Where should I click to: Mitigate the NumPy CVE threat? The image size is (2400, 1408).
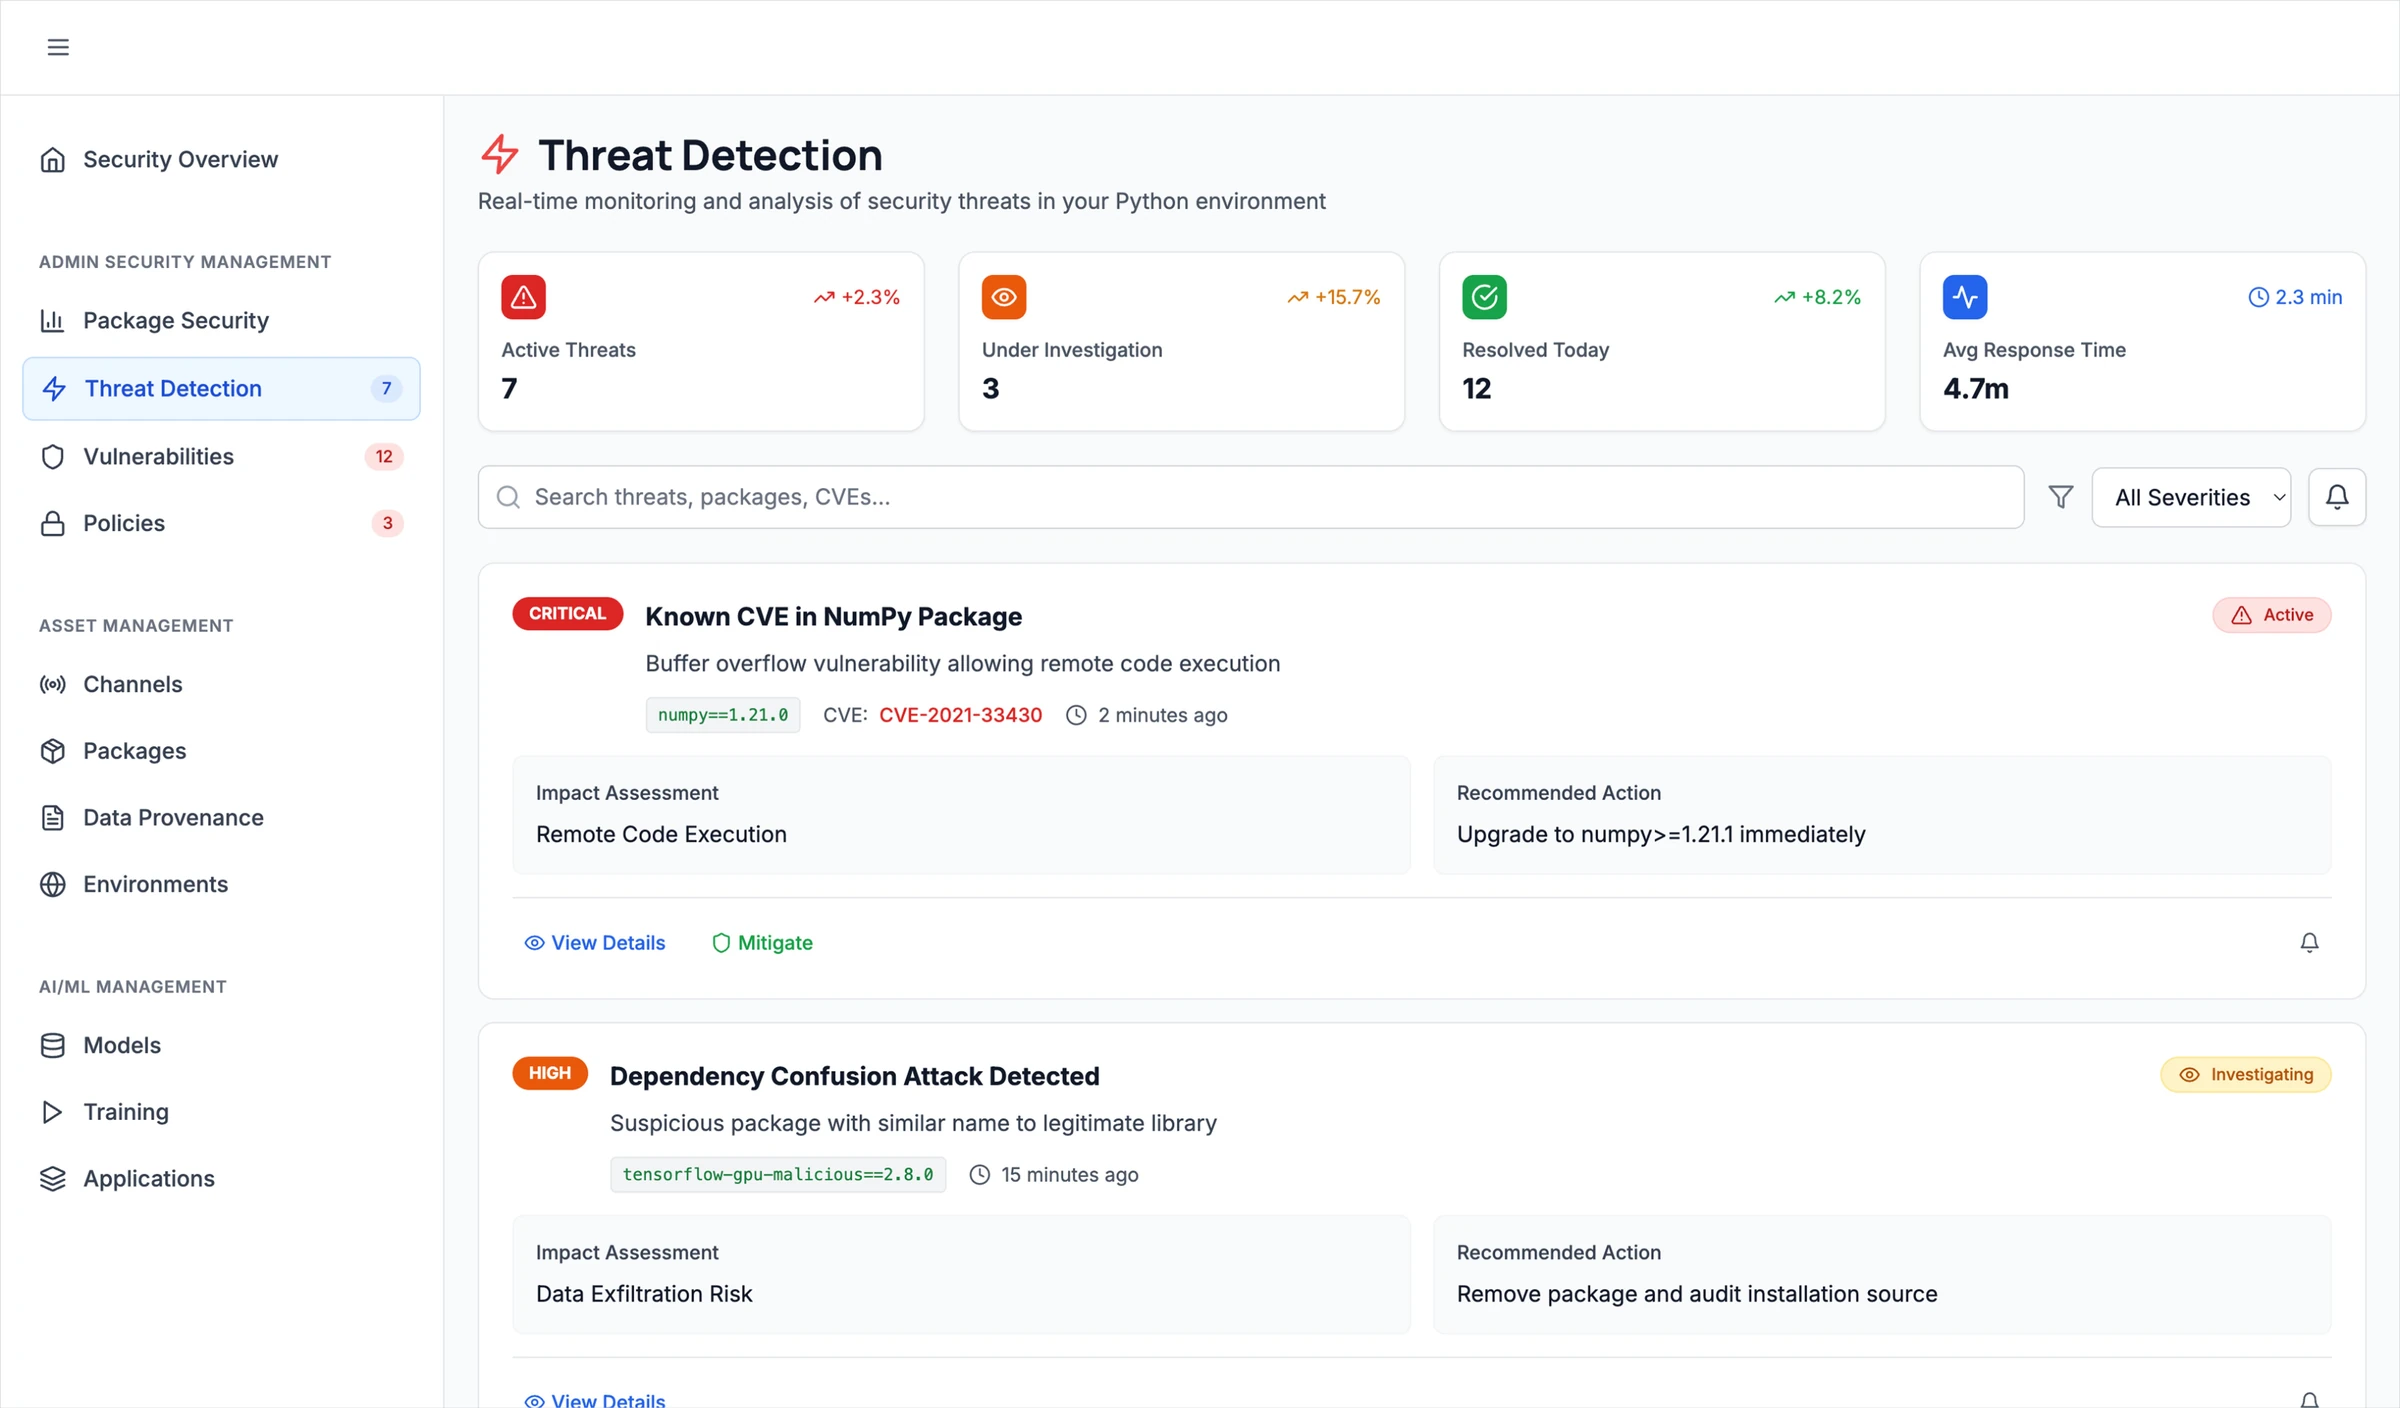click(x=762, y=943)
